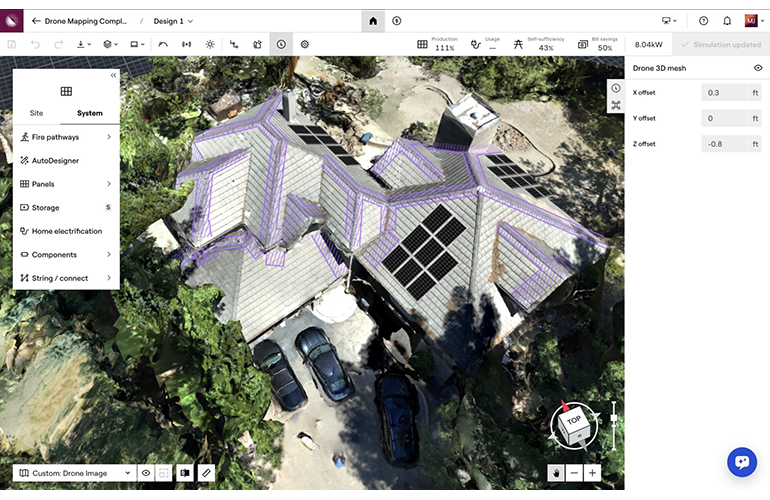Toggle map imagery visibility eye

pyautogui.click(x=146, y=473)
